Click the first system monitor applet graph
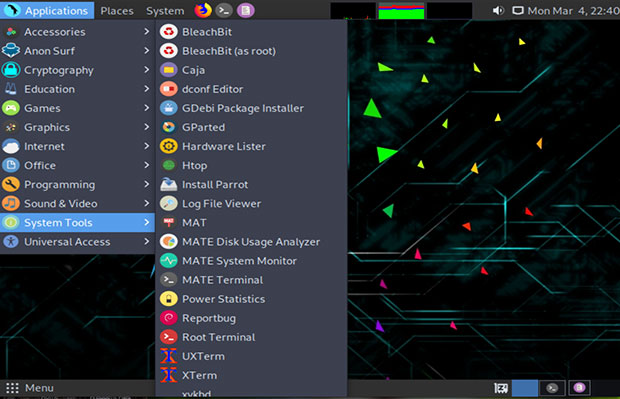This screenshot has width=620, height=399. pos(353,11)
